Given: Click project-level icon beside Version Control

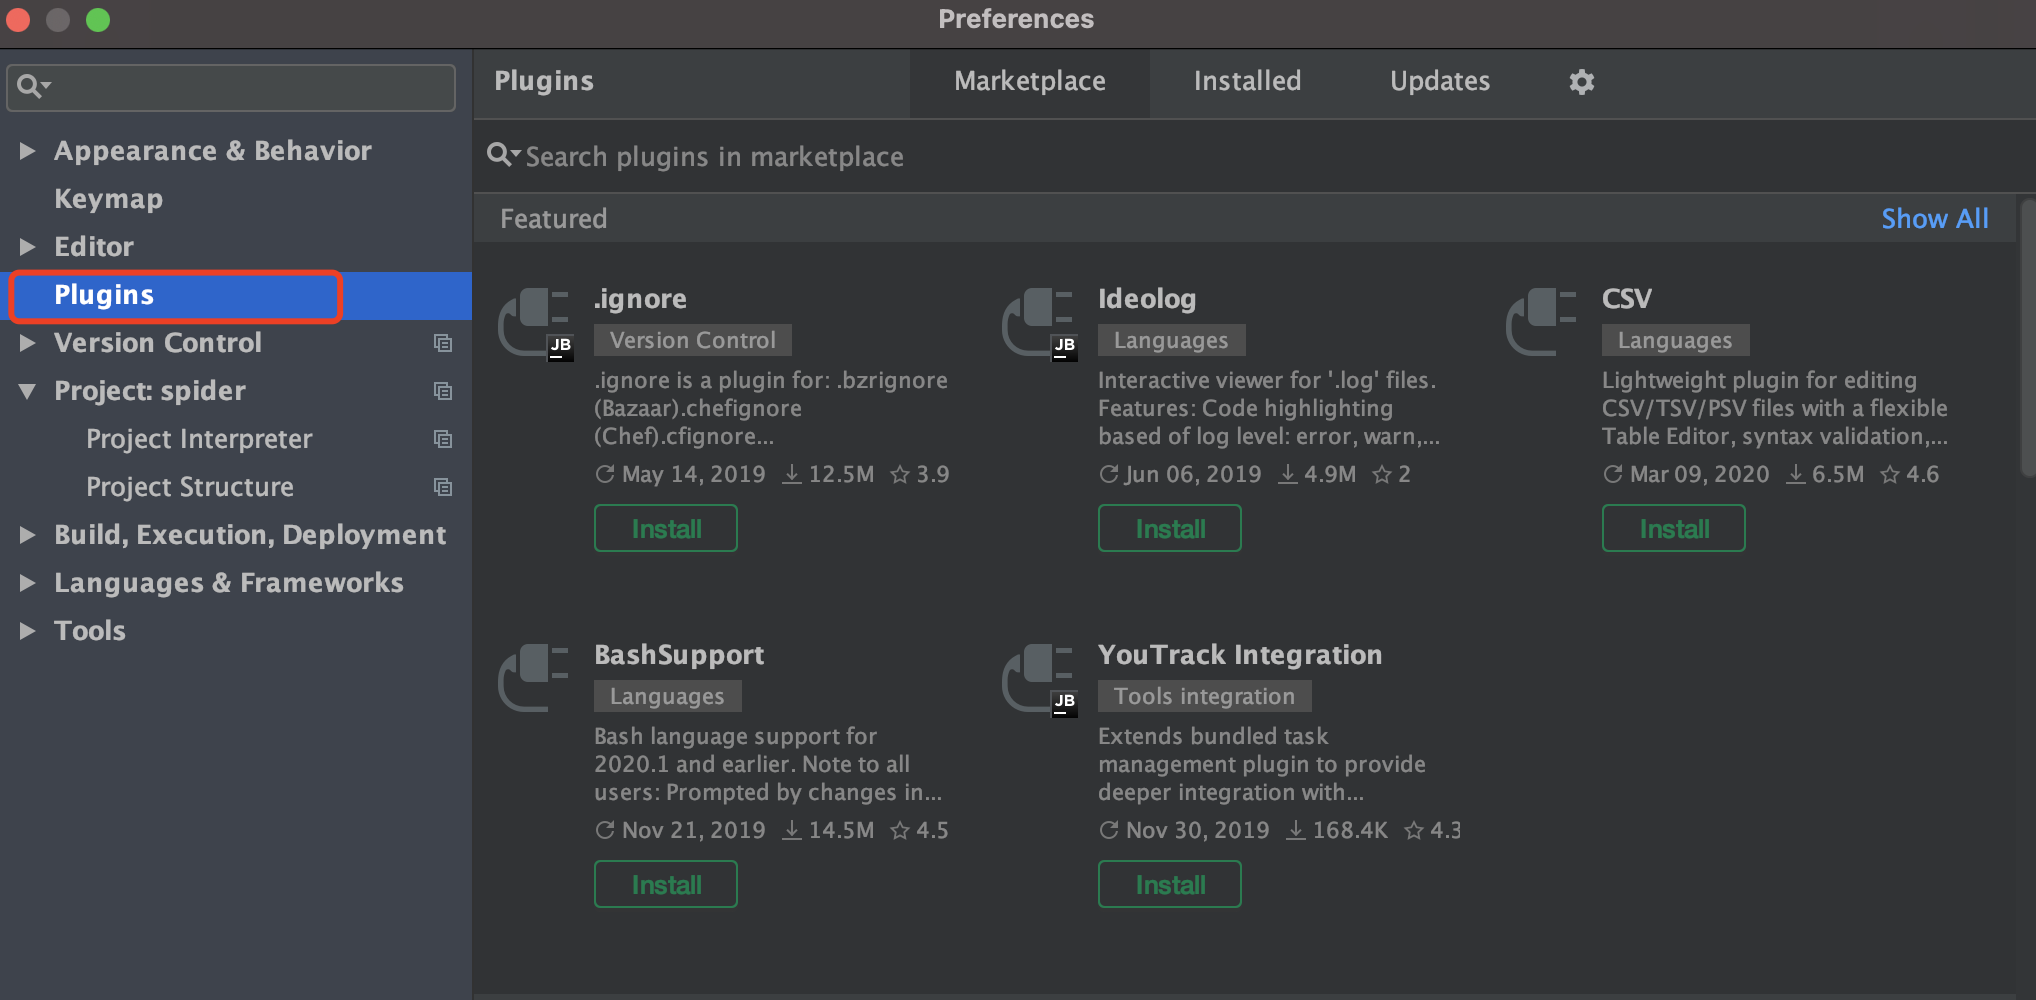Looking at the screenshot, I should click(x=443, y=343).
